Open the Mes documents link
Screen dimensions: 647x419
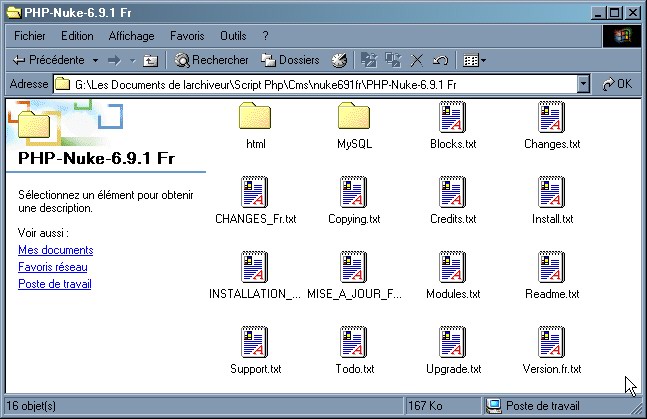56,250
